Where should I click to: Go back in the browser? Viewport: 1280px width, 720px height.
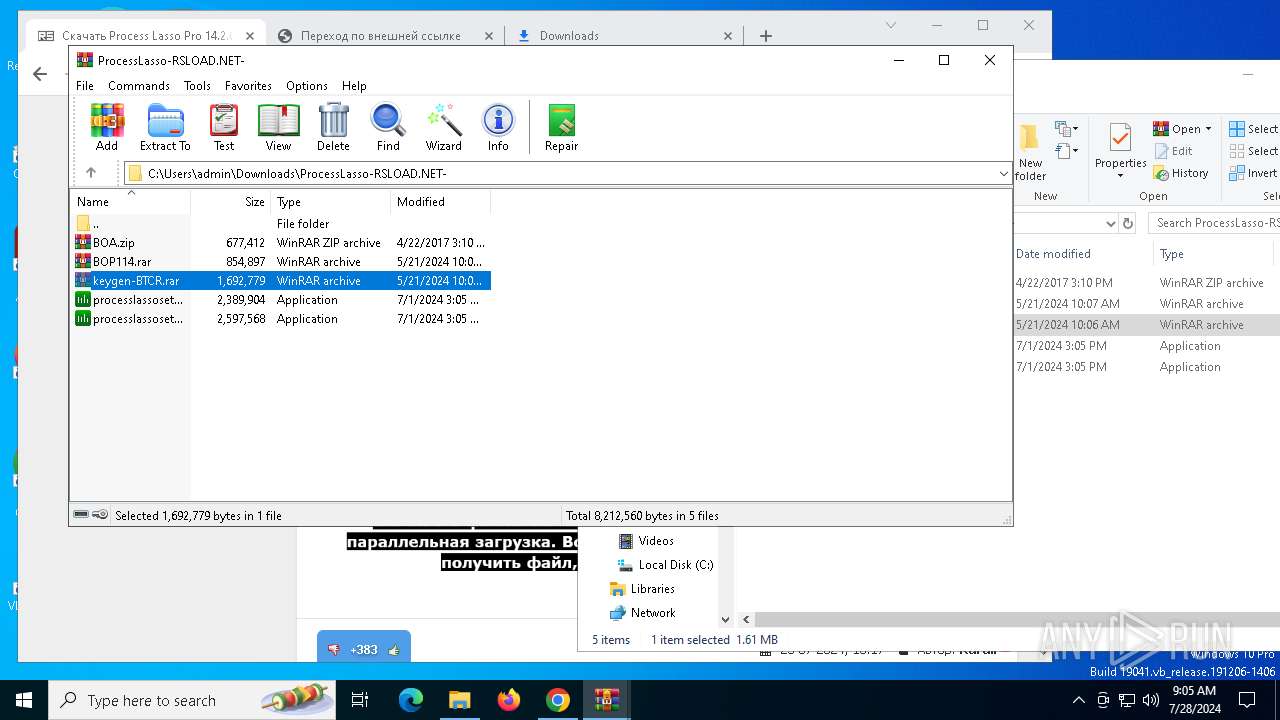pos(40,74)
